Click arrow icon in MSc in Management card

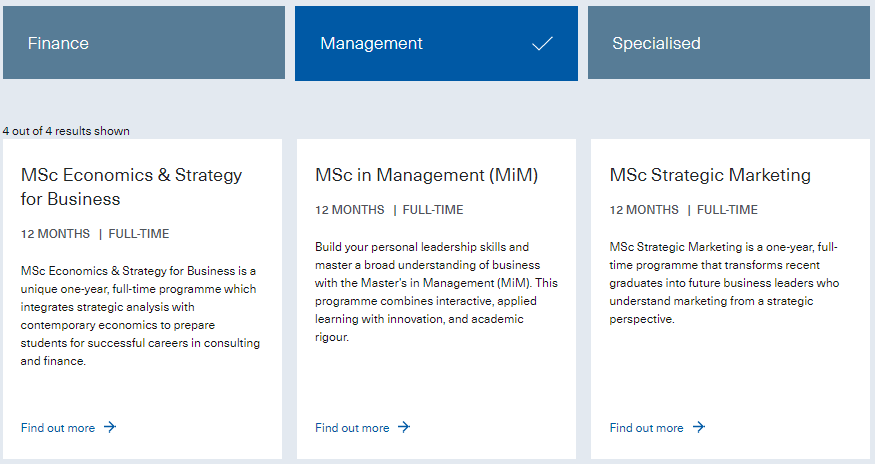404,427
